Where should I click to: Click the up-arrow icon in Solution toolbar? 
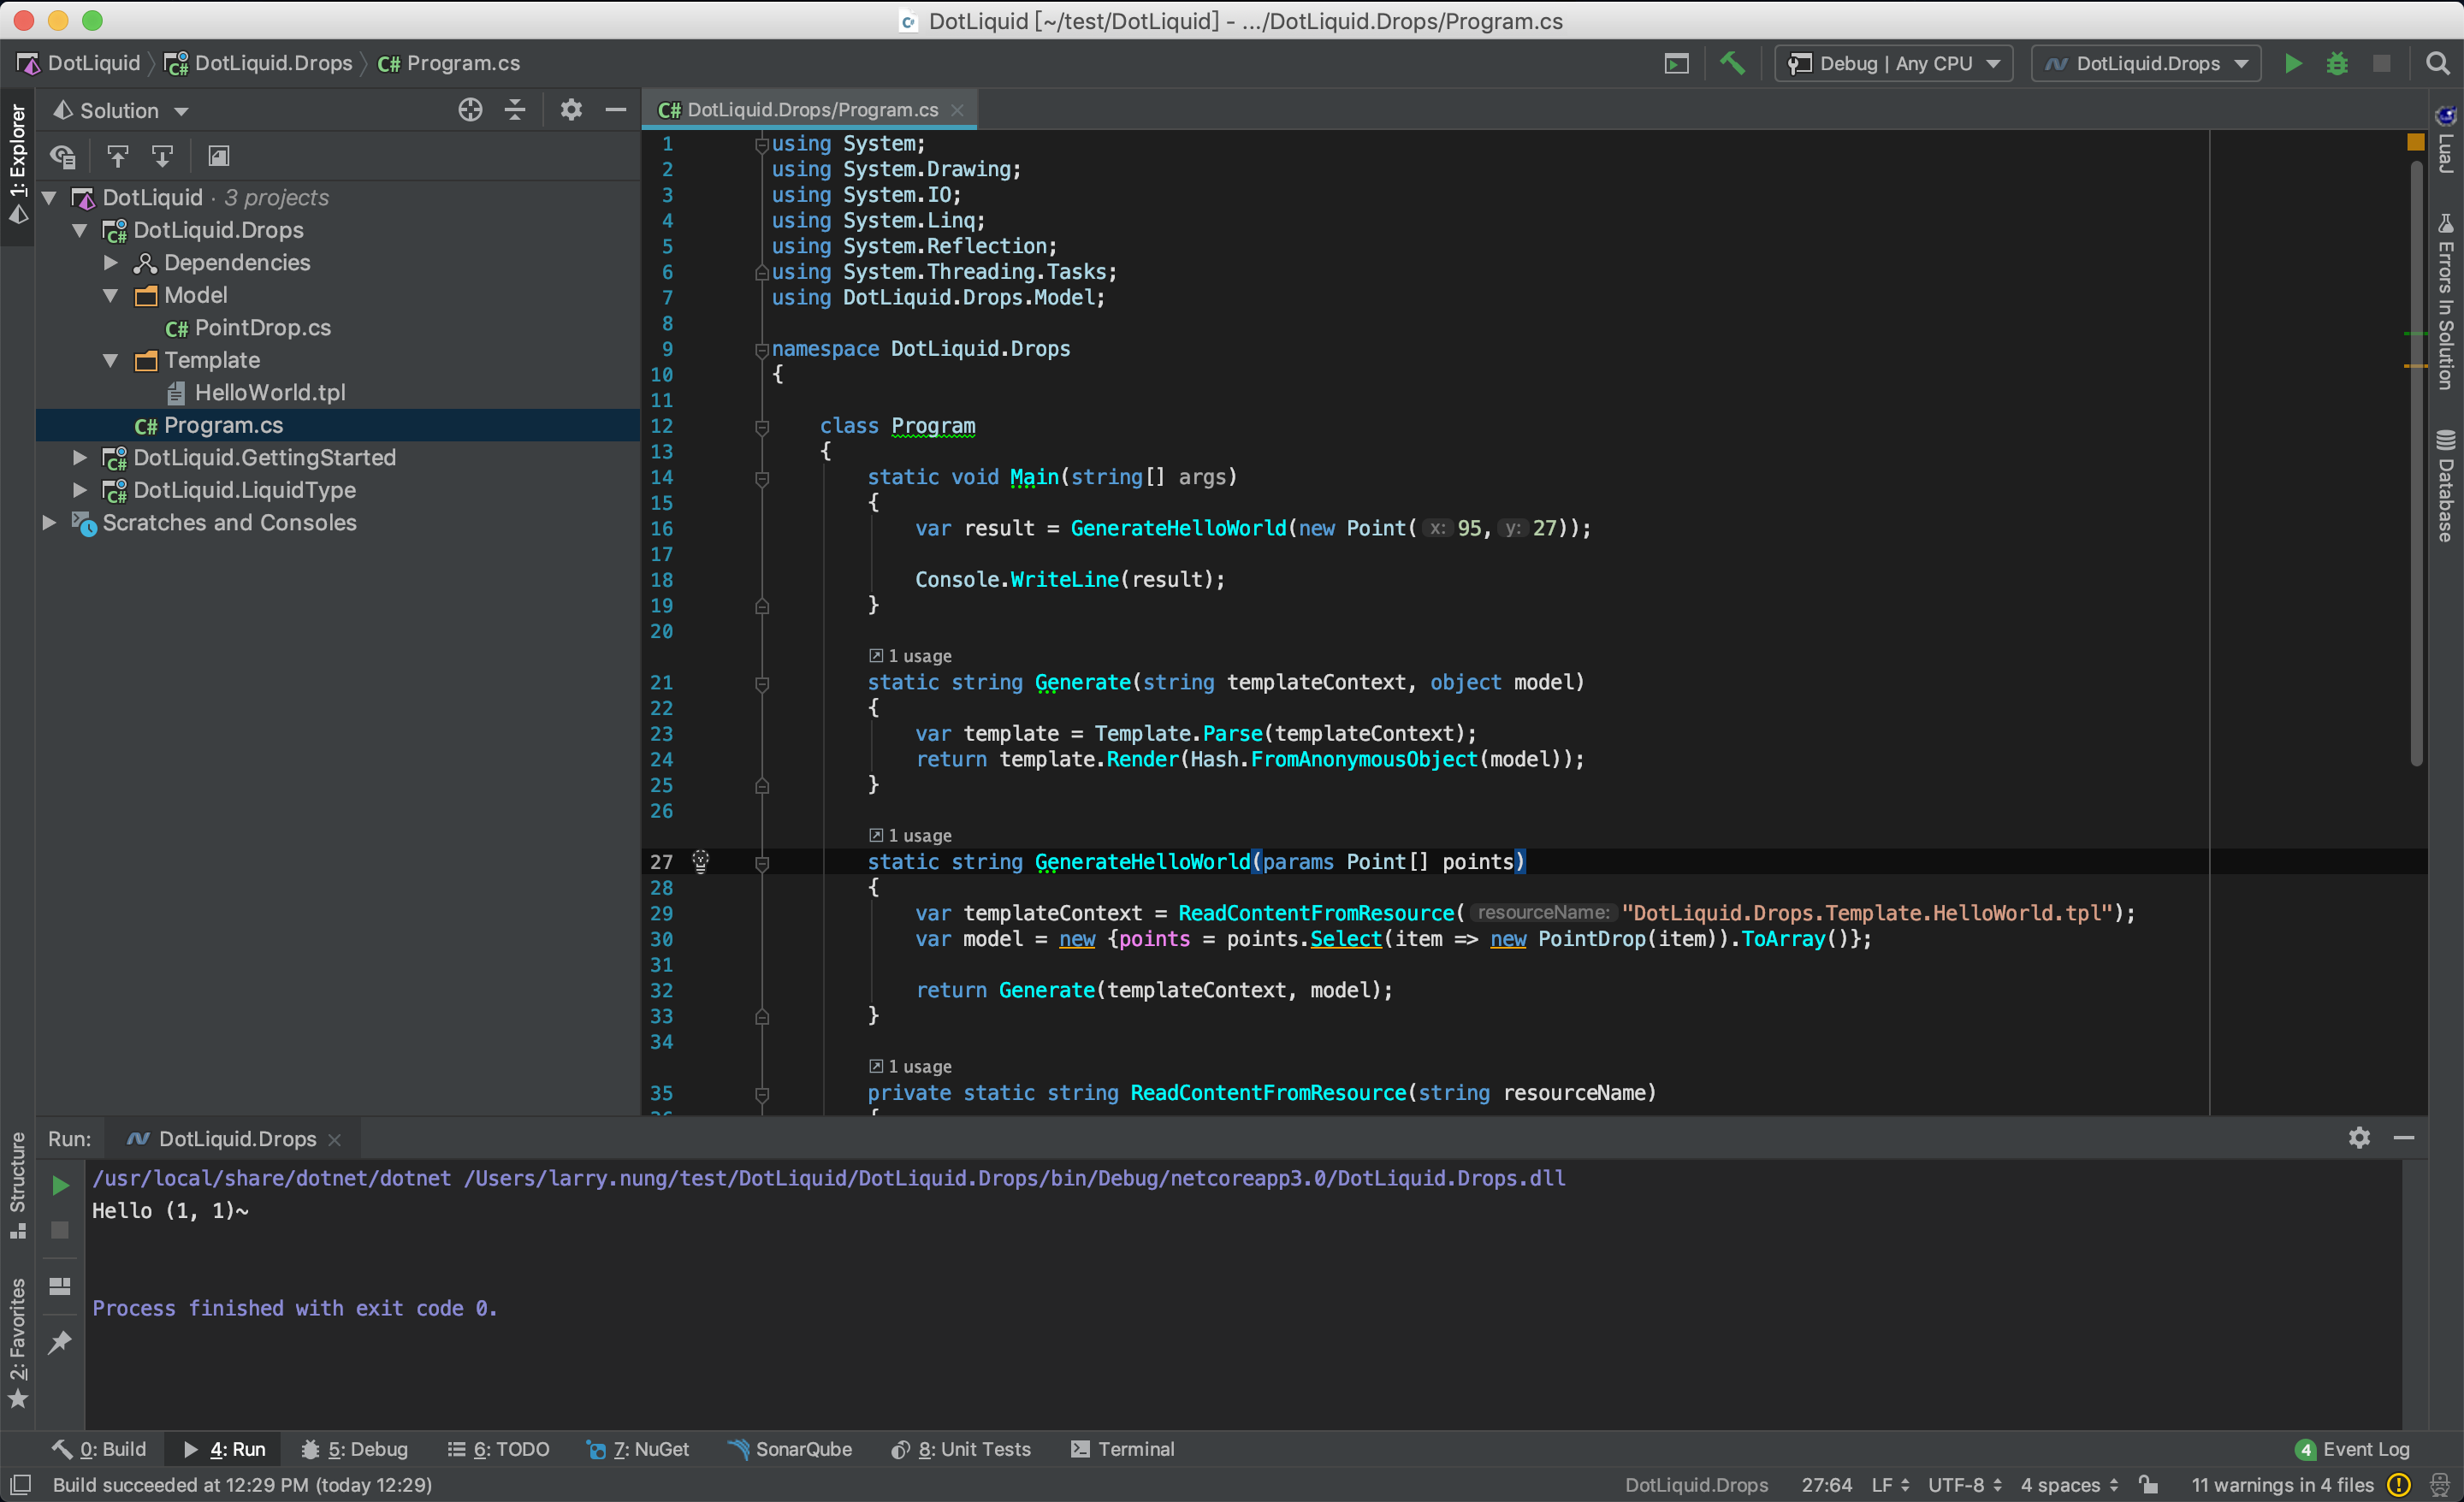pyautogui.click(x=117, y=156)
